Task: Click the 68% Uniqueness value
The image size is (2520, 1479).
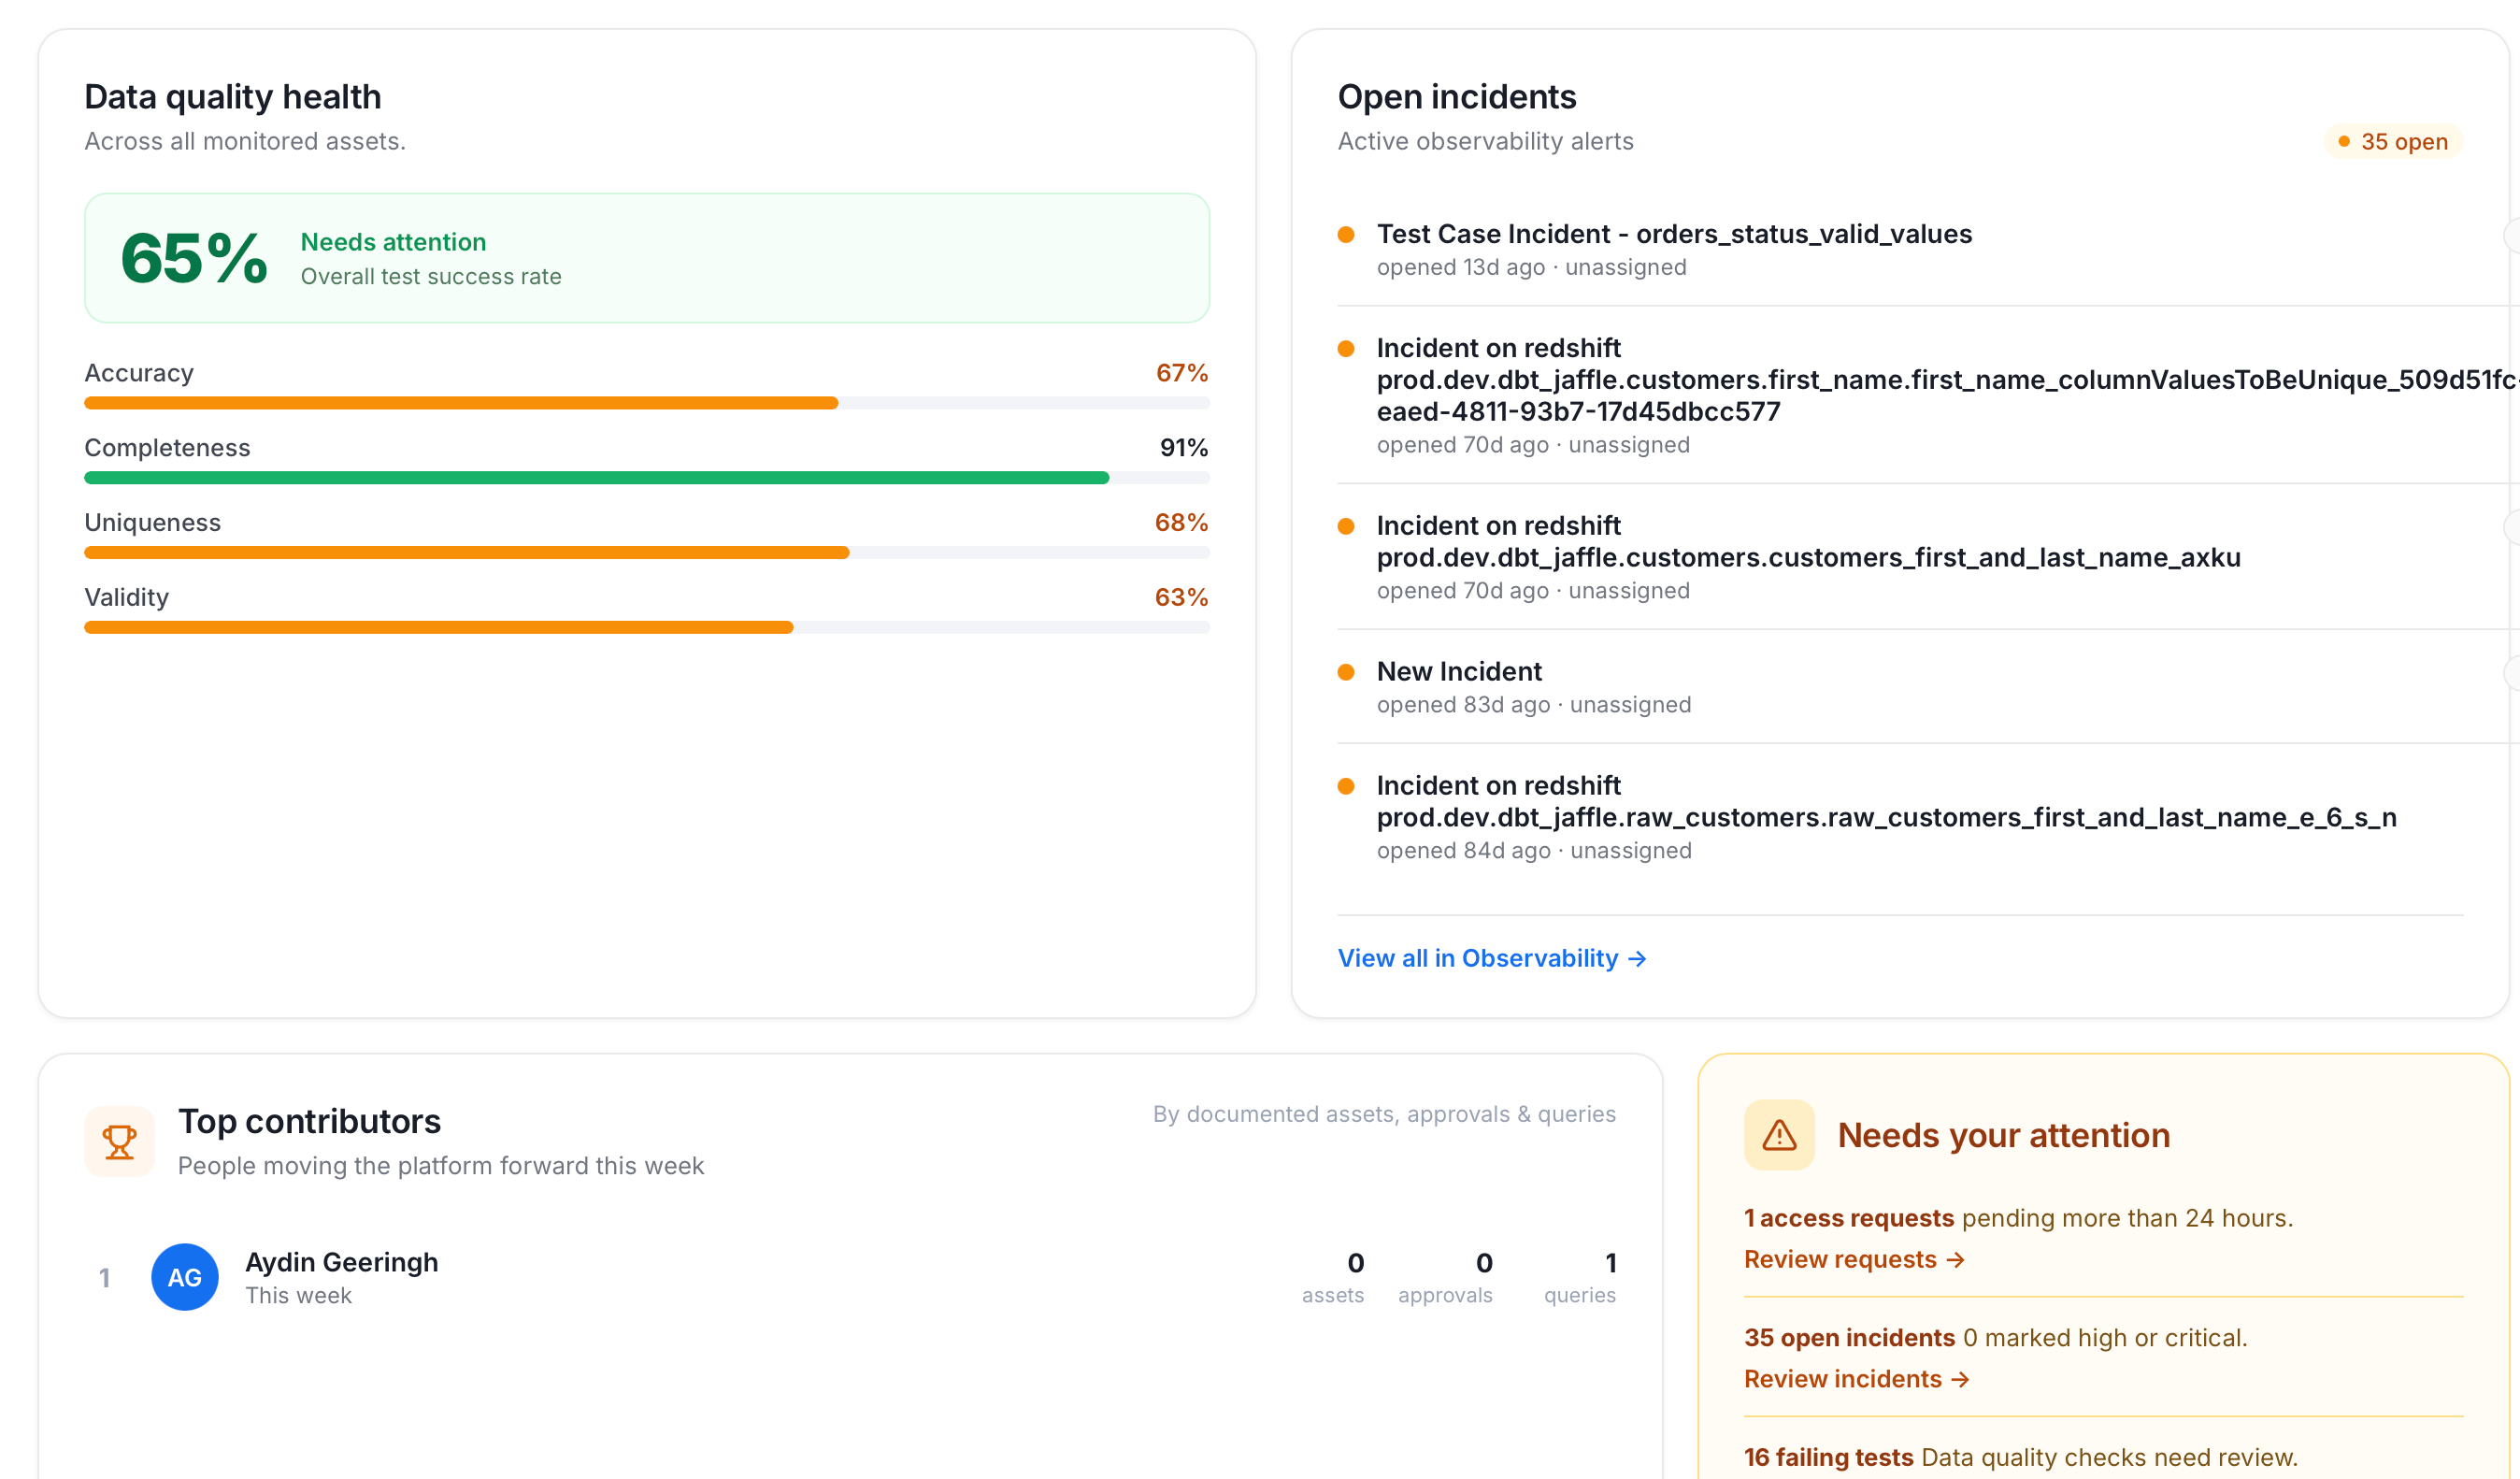Action: [x=1181, y=523]
